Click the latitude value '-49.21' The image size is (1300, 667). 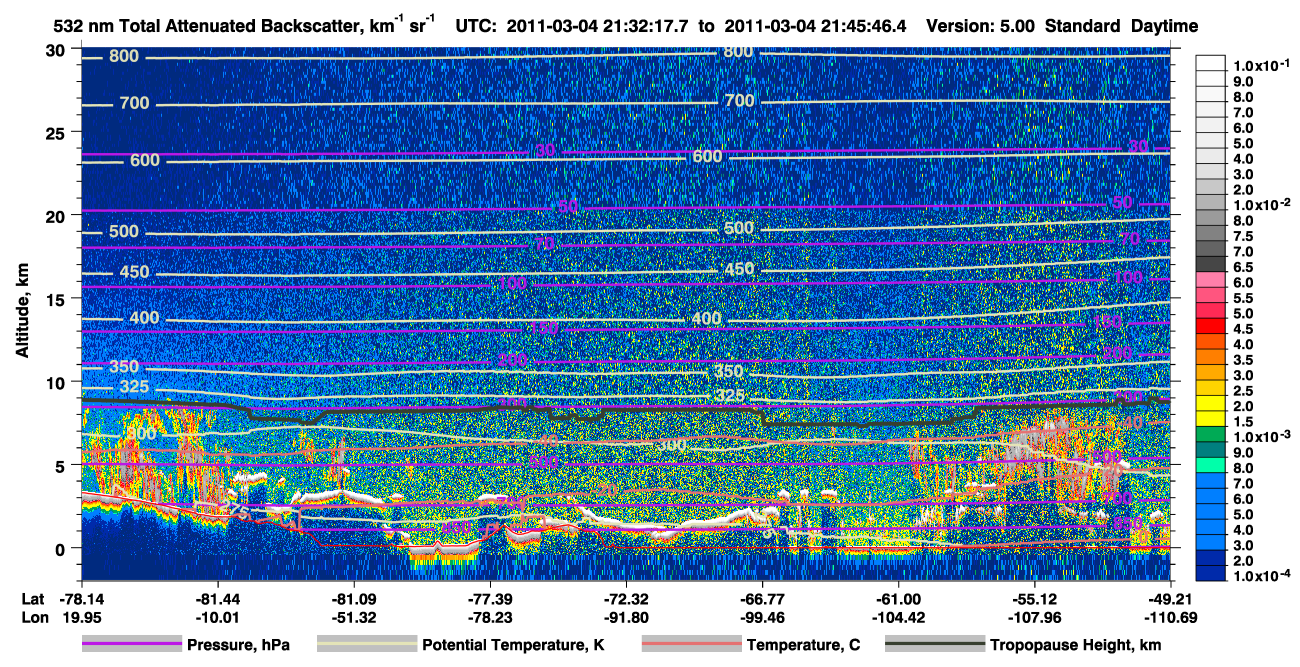click(x=1171, y=598)
